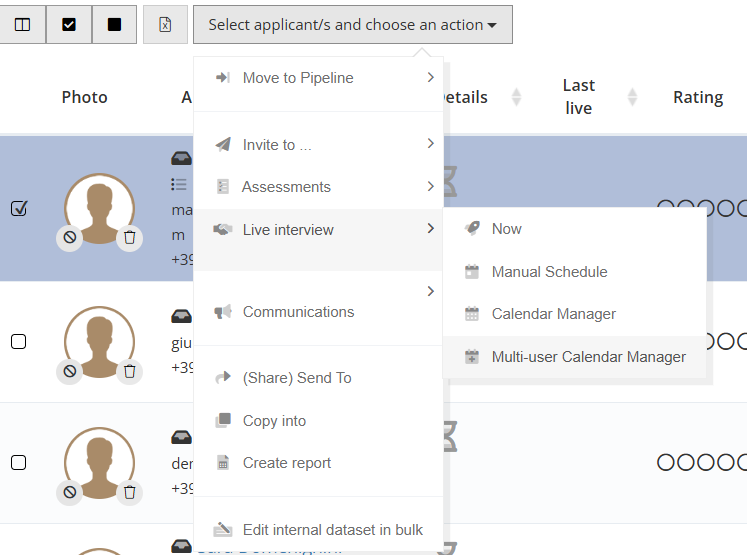The height and width of the screenshot is (555, 747).
Task: Click inbox tray icon in first applicant row
Action: tap(182, 158)
